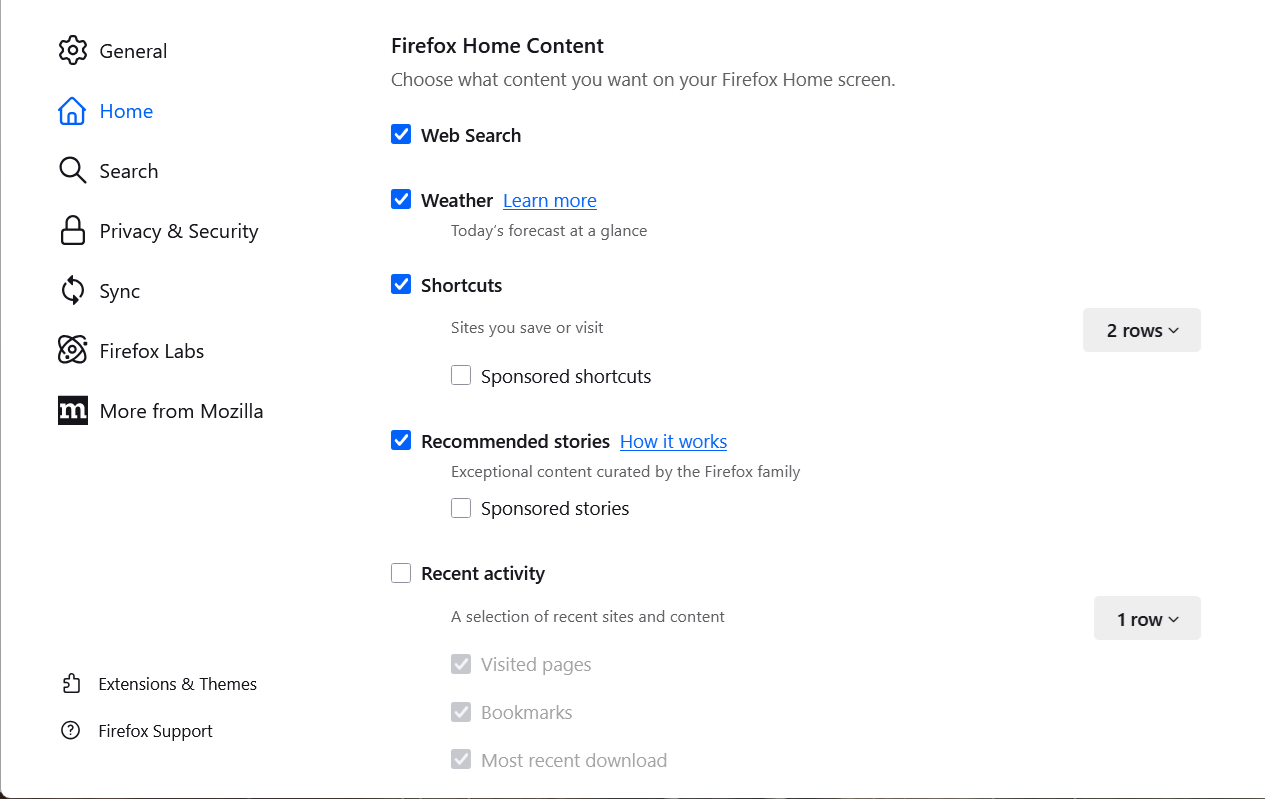The height and width of the screenshot is (799, 1265).
Task: Expand the Recent activity row count dropdown
Action: [1147, 617]
